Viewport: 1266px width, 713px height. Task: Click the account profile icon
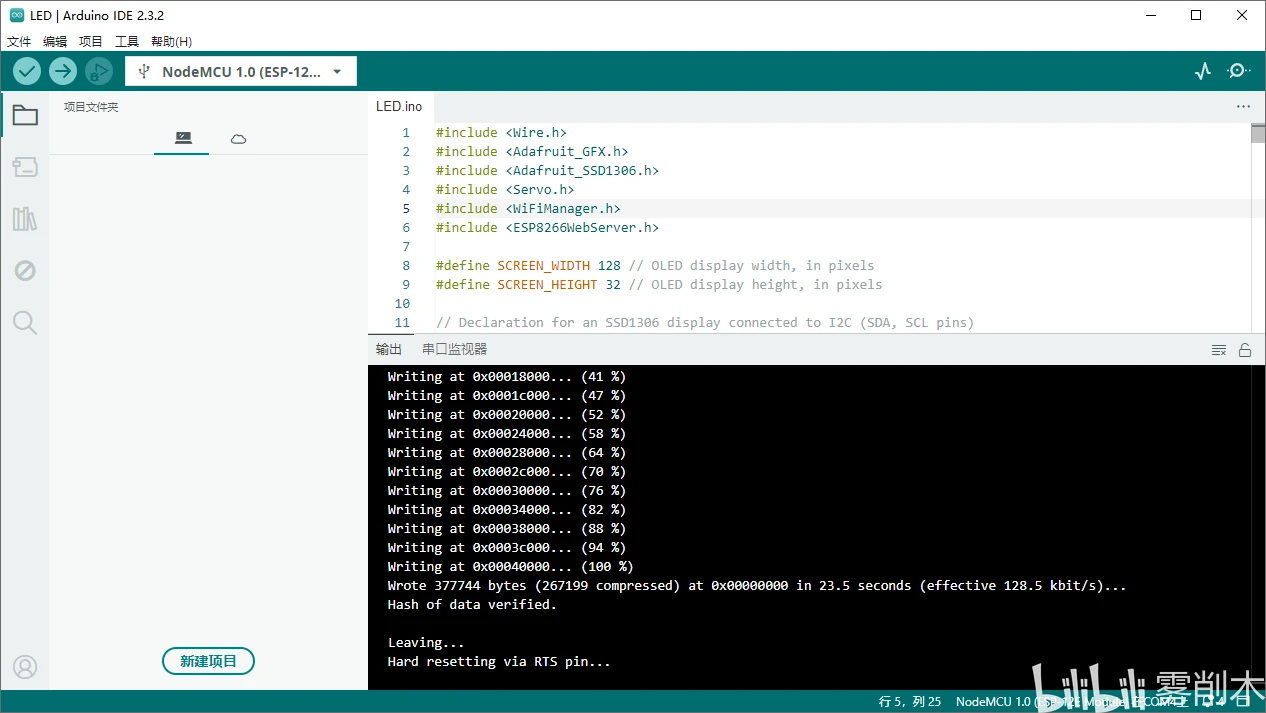point(25,667)
